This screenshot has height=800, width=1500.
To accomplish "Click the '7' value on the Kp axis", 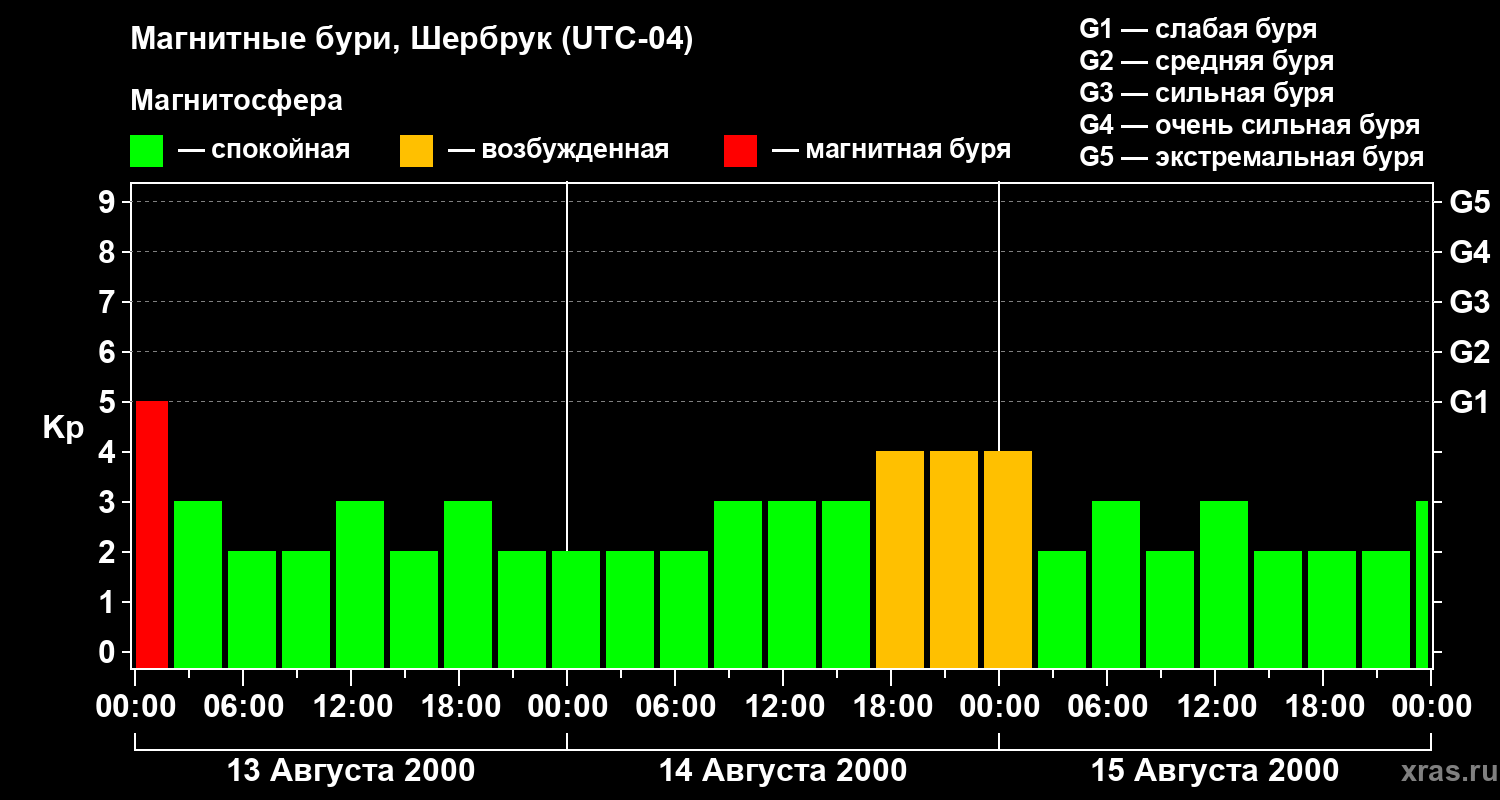I will click(x=109, y=302).
